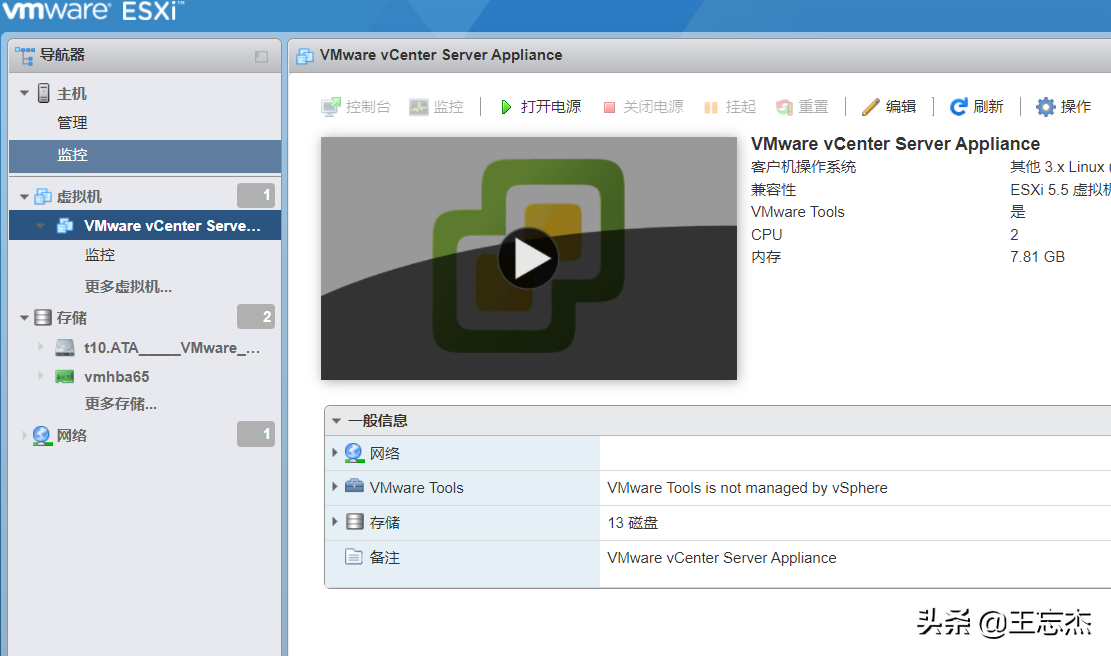Click the 监控 toolbar button
Viewport: 1111px width, 656px height.
click(x=436, y=107)
